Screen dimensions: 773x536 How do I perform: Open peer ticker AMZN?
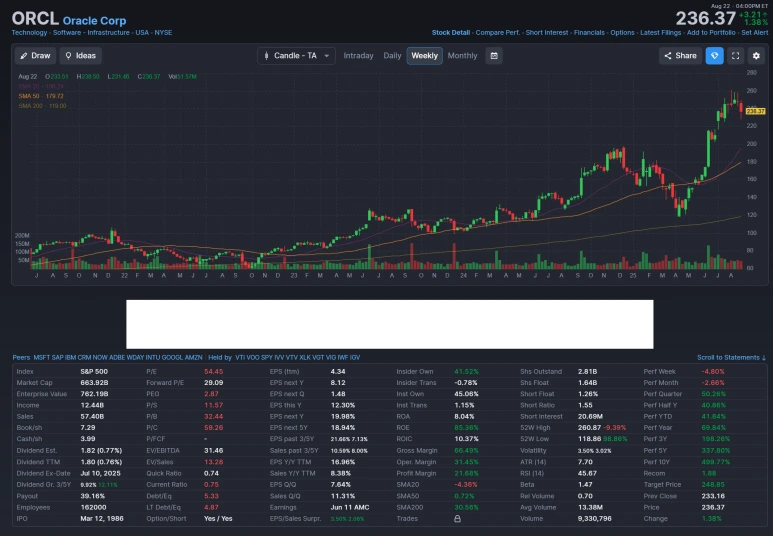point(194,357)
